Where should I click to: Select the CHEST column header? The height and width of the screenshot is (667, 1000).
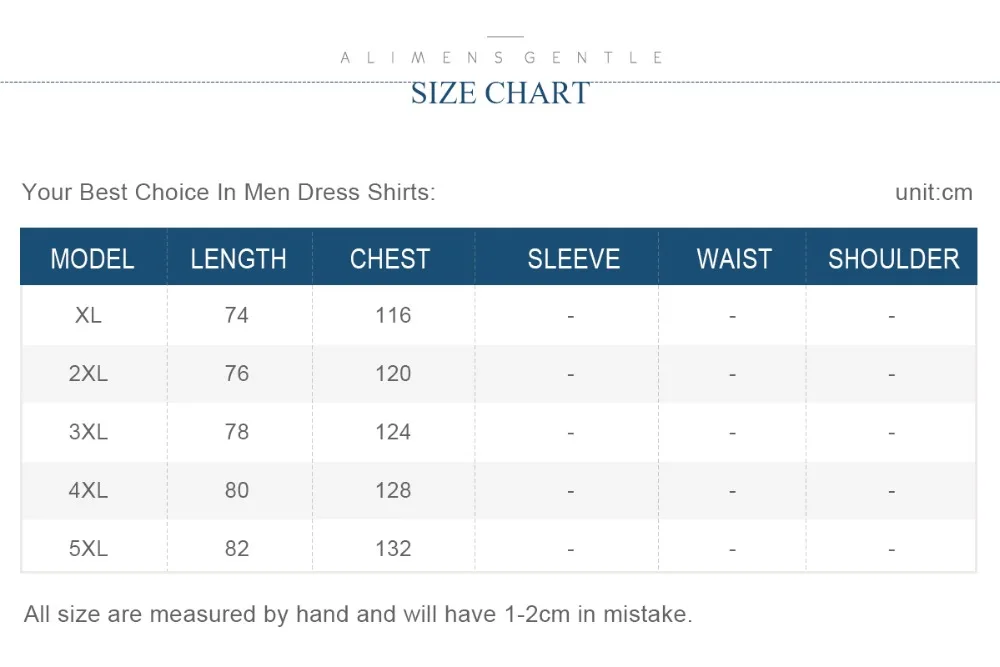390,259
